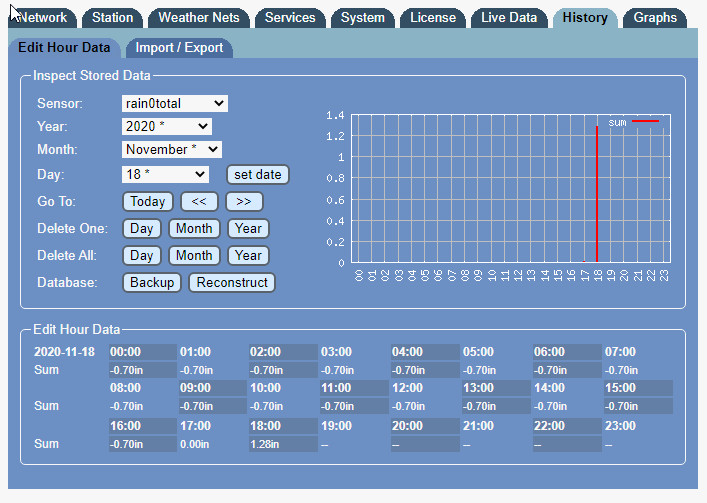Screen dimensions: 707x503
Task: Edit the Sum value under 04:00
Action: pos(425,370)
